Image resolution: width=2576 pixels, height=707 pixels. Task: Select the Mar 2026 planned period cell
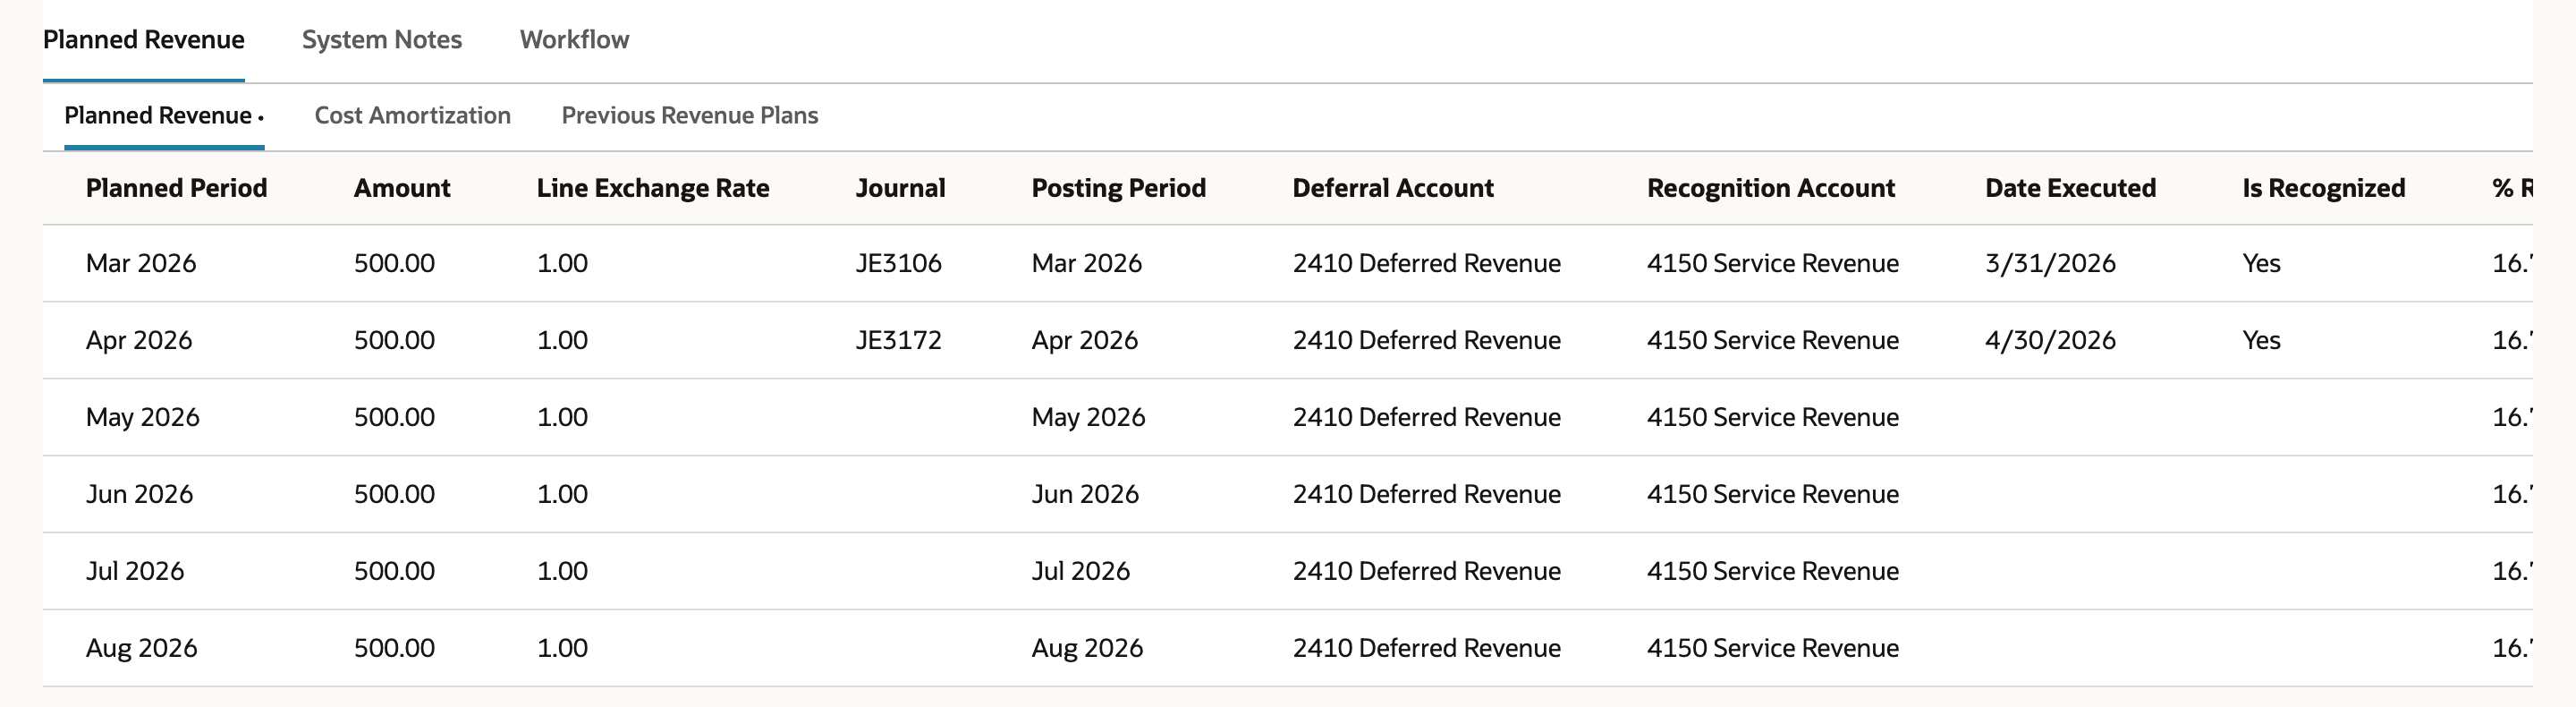pyautogui.click(x=141, y=263)
